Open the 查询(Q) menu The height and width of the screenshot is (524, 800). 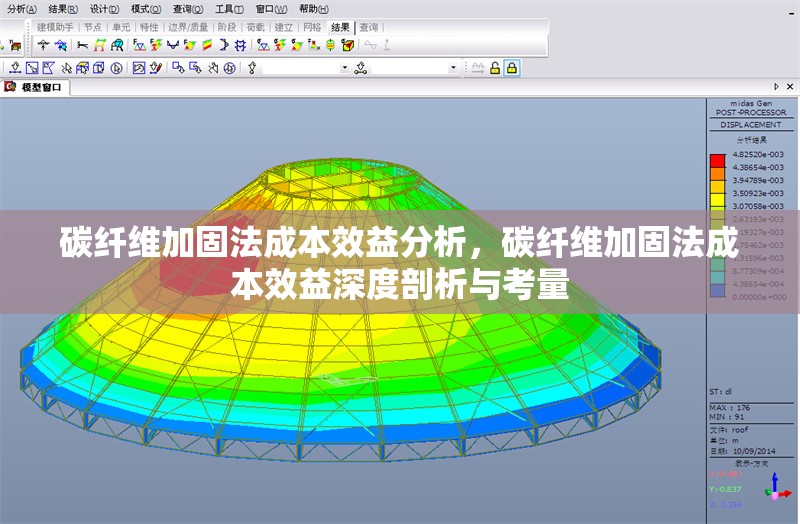point(188,9)
